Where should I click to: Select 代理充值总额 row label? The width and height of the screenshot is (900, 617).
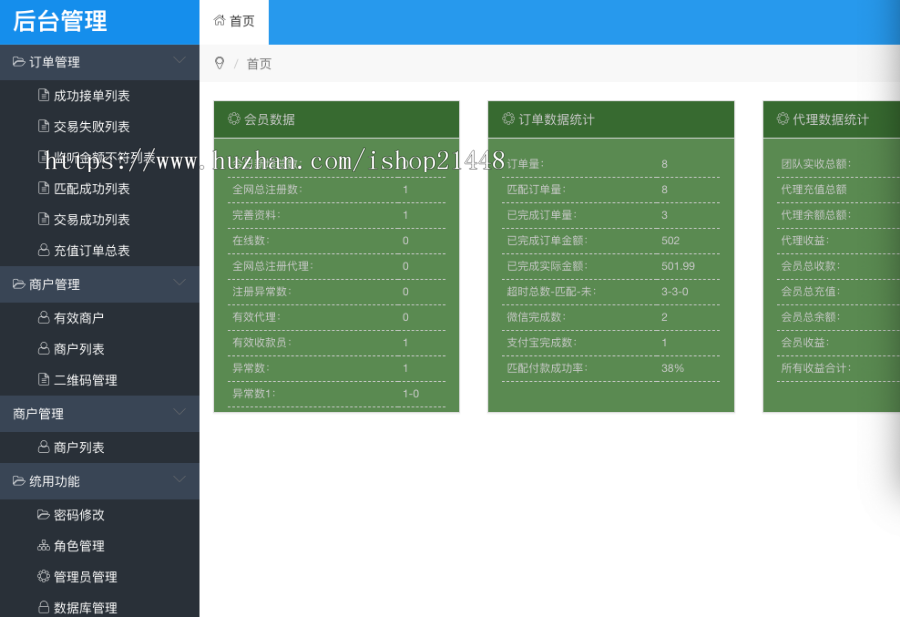[814, 189]
